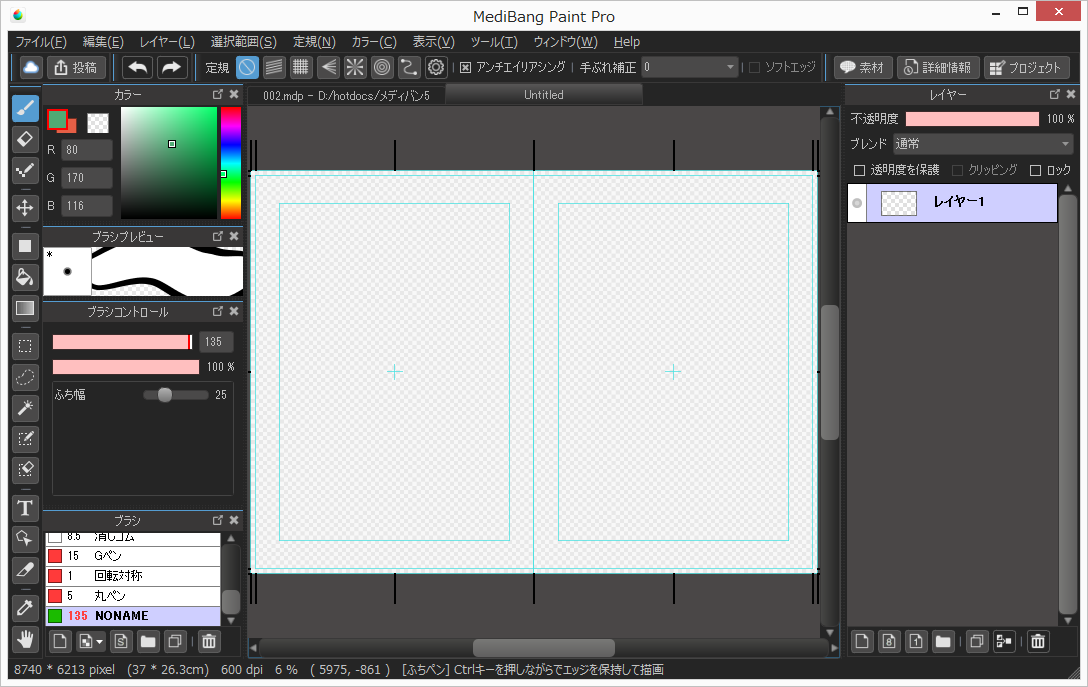Select the Gradient tool
The image size is (1088, 687).
(25, 307)
